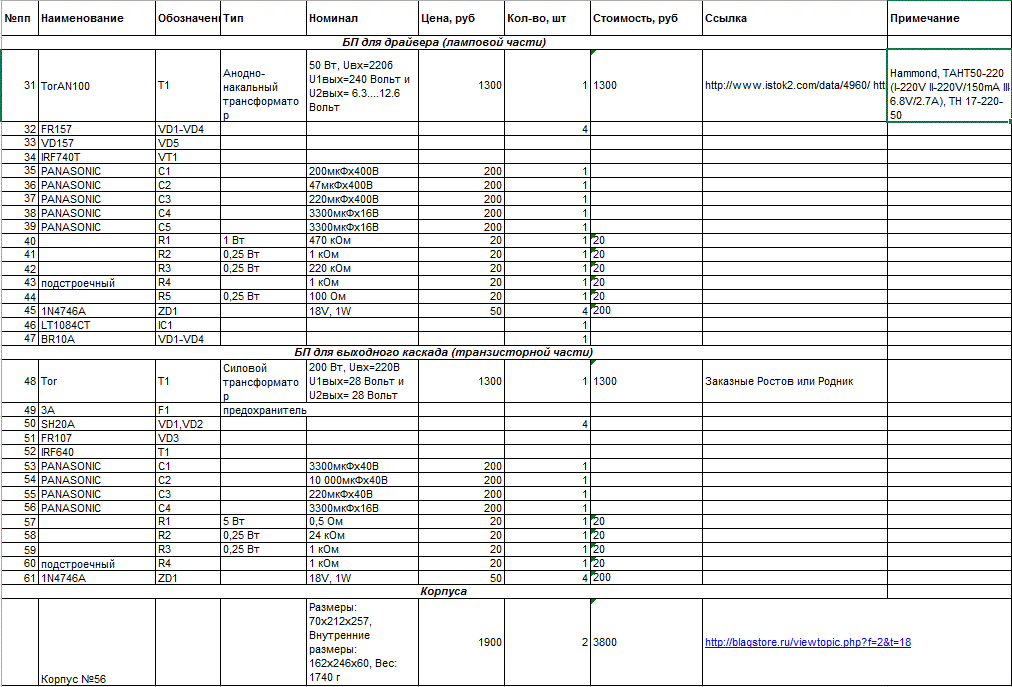Click the istok2.com link cell
Image resolution: width=1012 pixels, height=687 pixels.
tap(794, 85)
